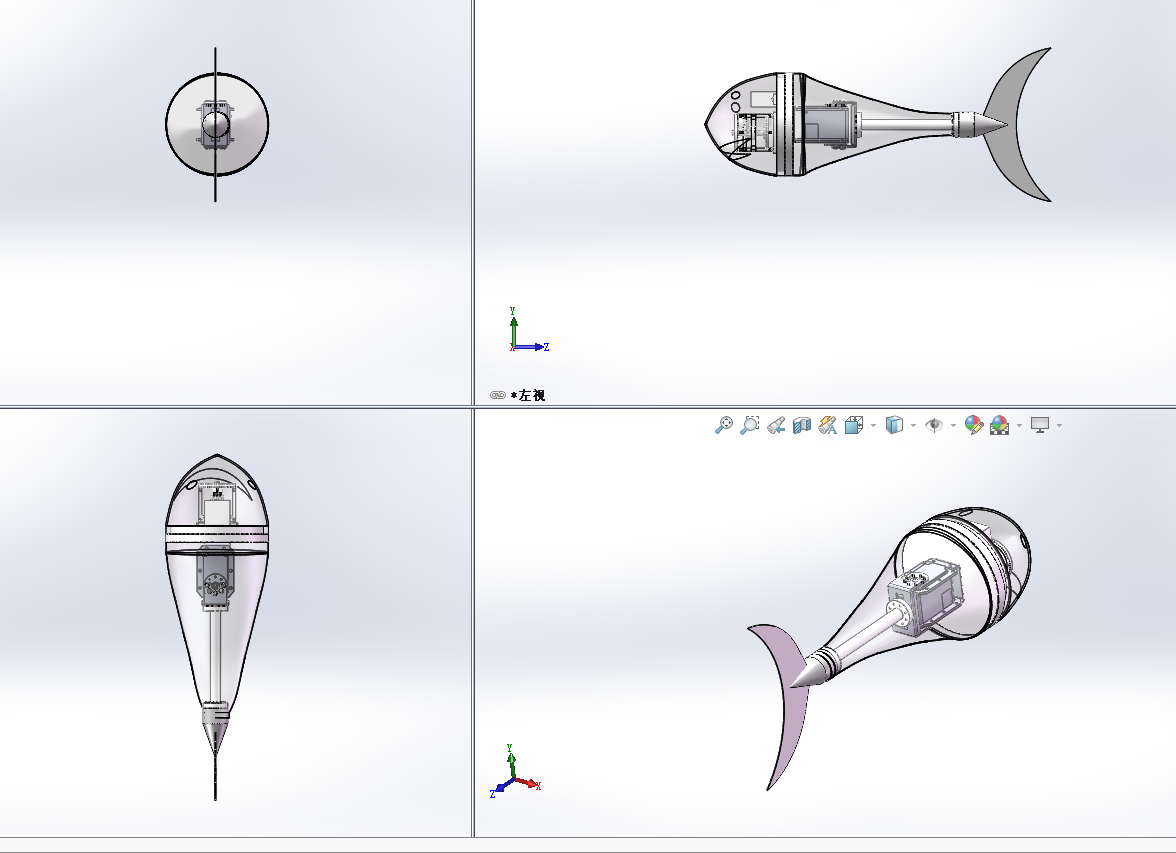Screen dimensions: 1176x853
Task: Expand the View Orientation dropdown arrow
Action: (x=873, y=426)
